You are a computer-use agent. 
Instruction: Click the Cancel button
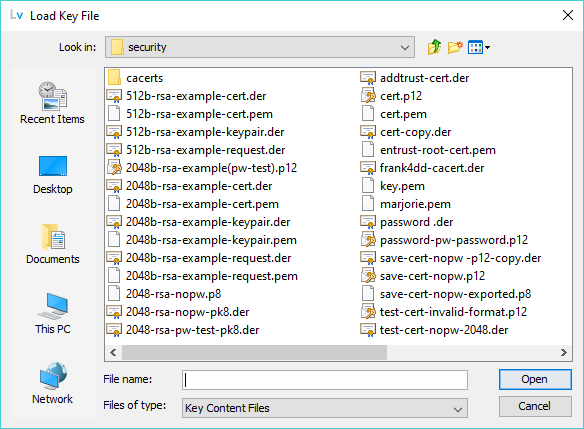535,406
